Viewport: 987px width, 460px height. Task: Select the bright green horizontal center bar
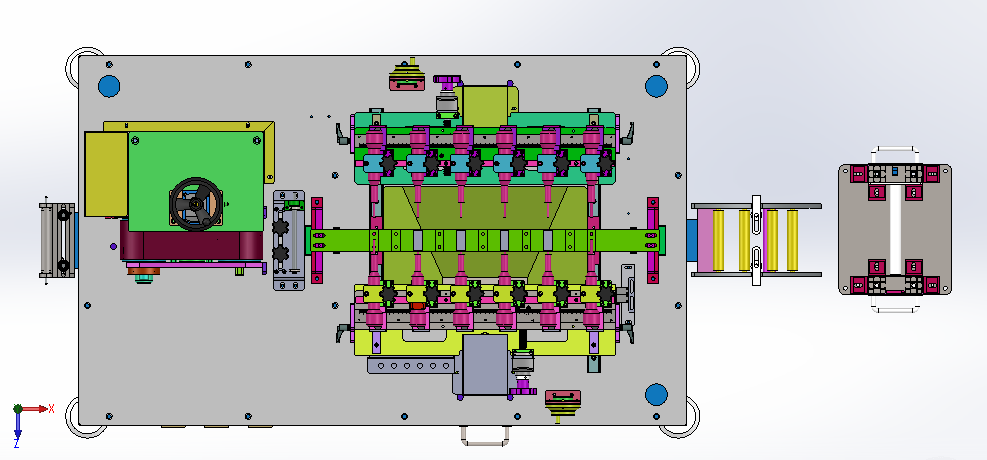tap(485, 241)
